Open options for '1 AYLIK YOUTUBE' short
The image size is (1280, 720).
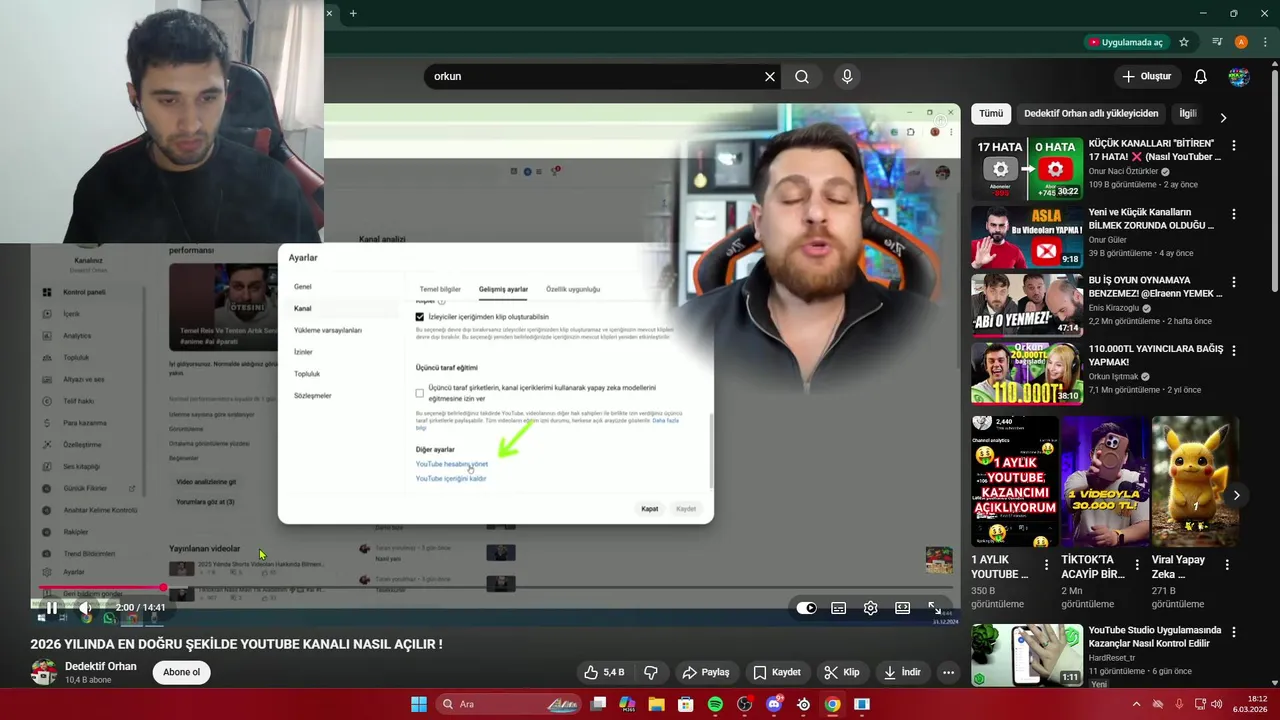[x=1047, y=565]
